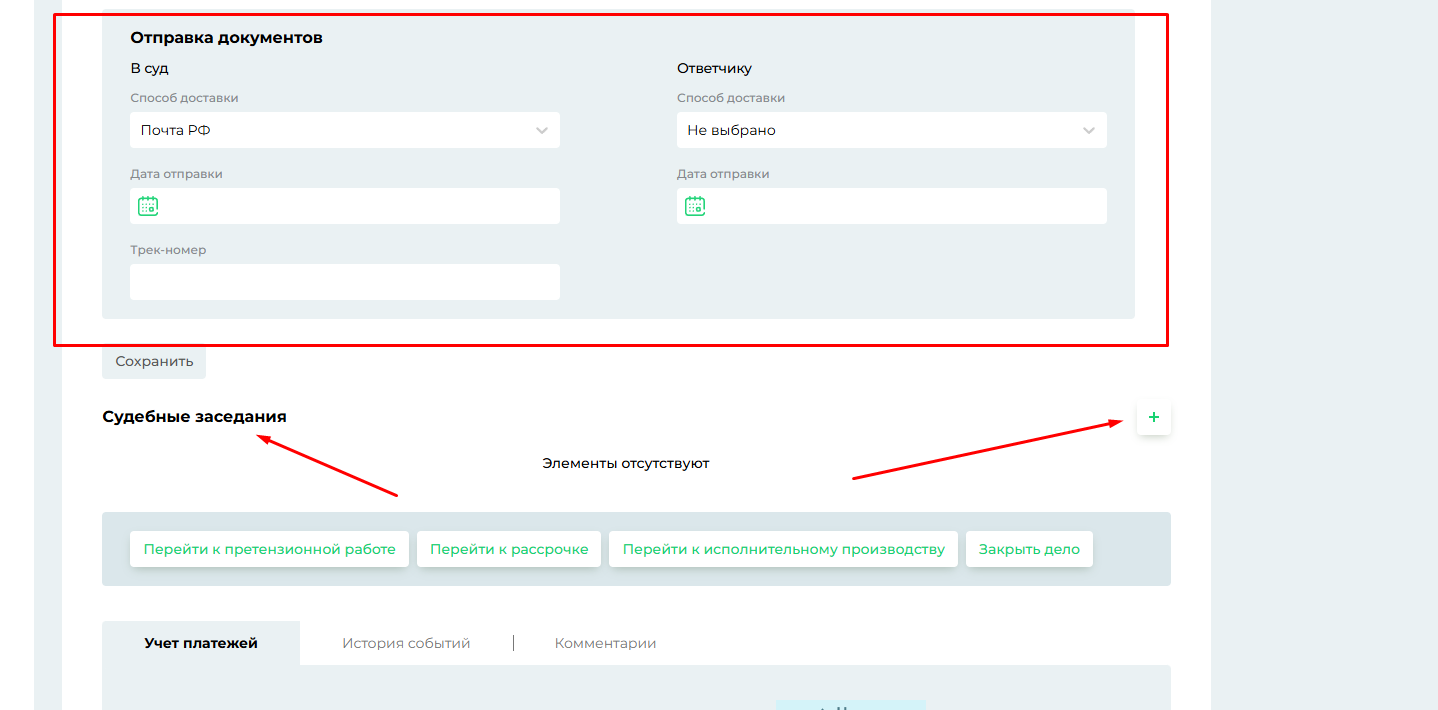Open the defendant send date calendar icon

695,206
